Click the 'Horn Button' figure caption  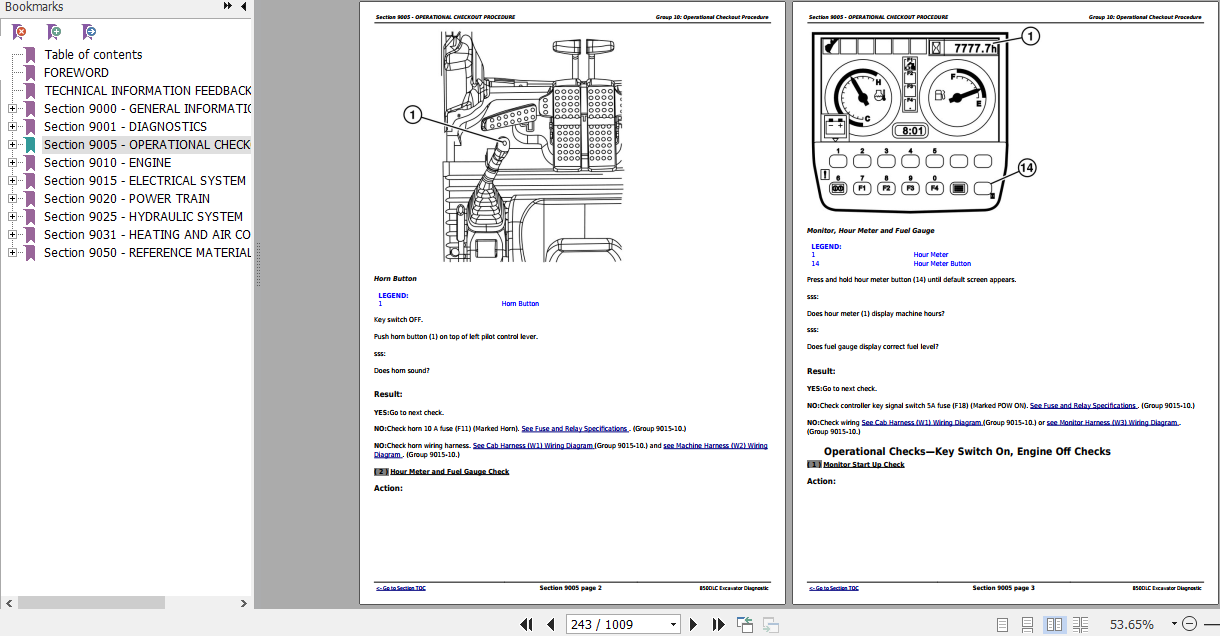395,279
